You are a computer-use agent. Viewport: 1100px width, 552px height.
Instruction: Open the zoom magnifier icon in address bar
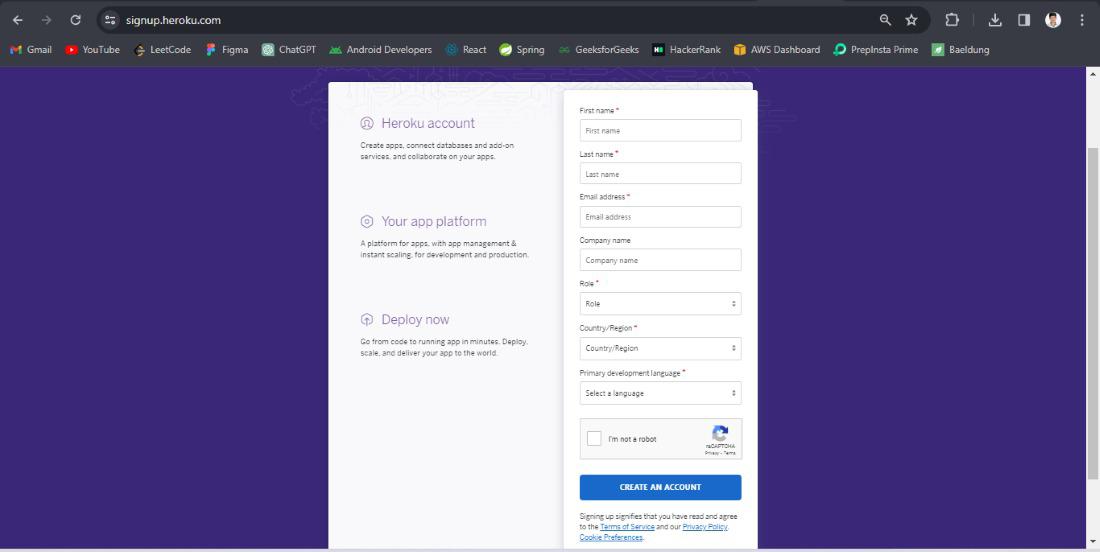885,20
